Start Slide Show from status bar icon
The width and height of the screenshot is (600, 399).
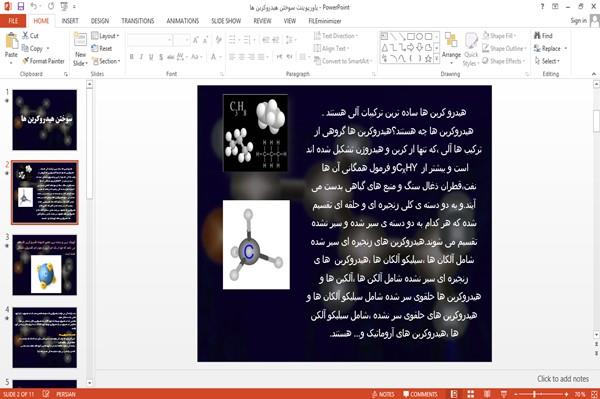point(504,394)
